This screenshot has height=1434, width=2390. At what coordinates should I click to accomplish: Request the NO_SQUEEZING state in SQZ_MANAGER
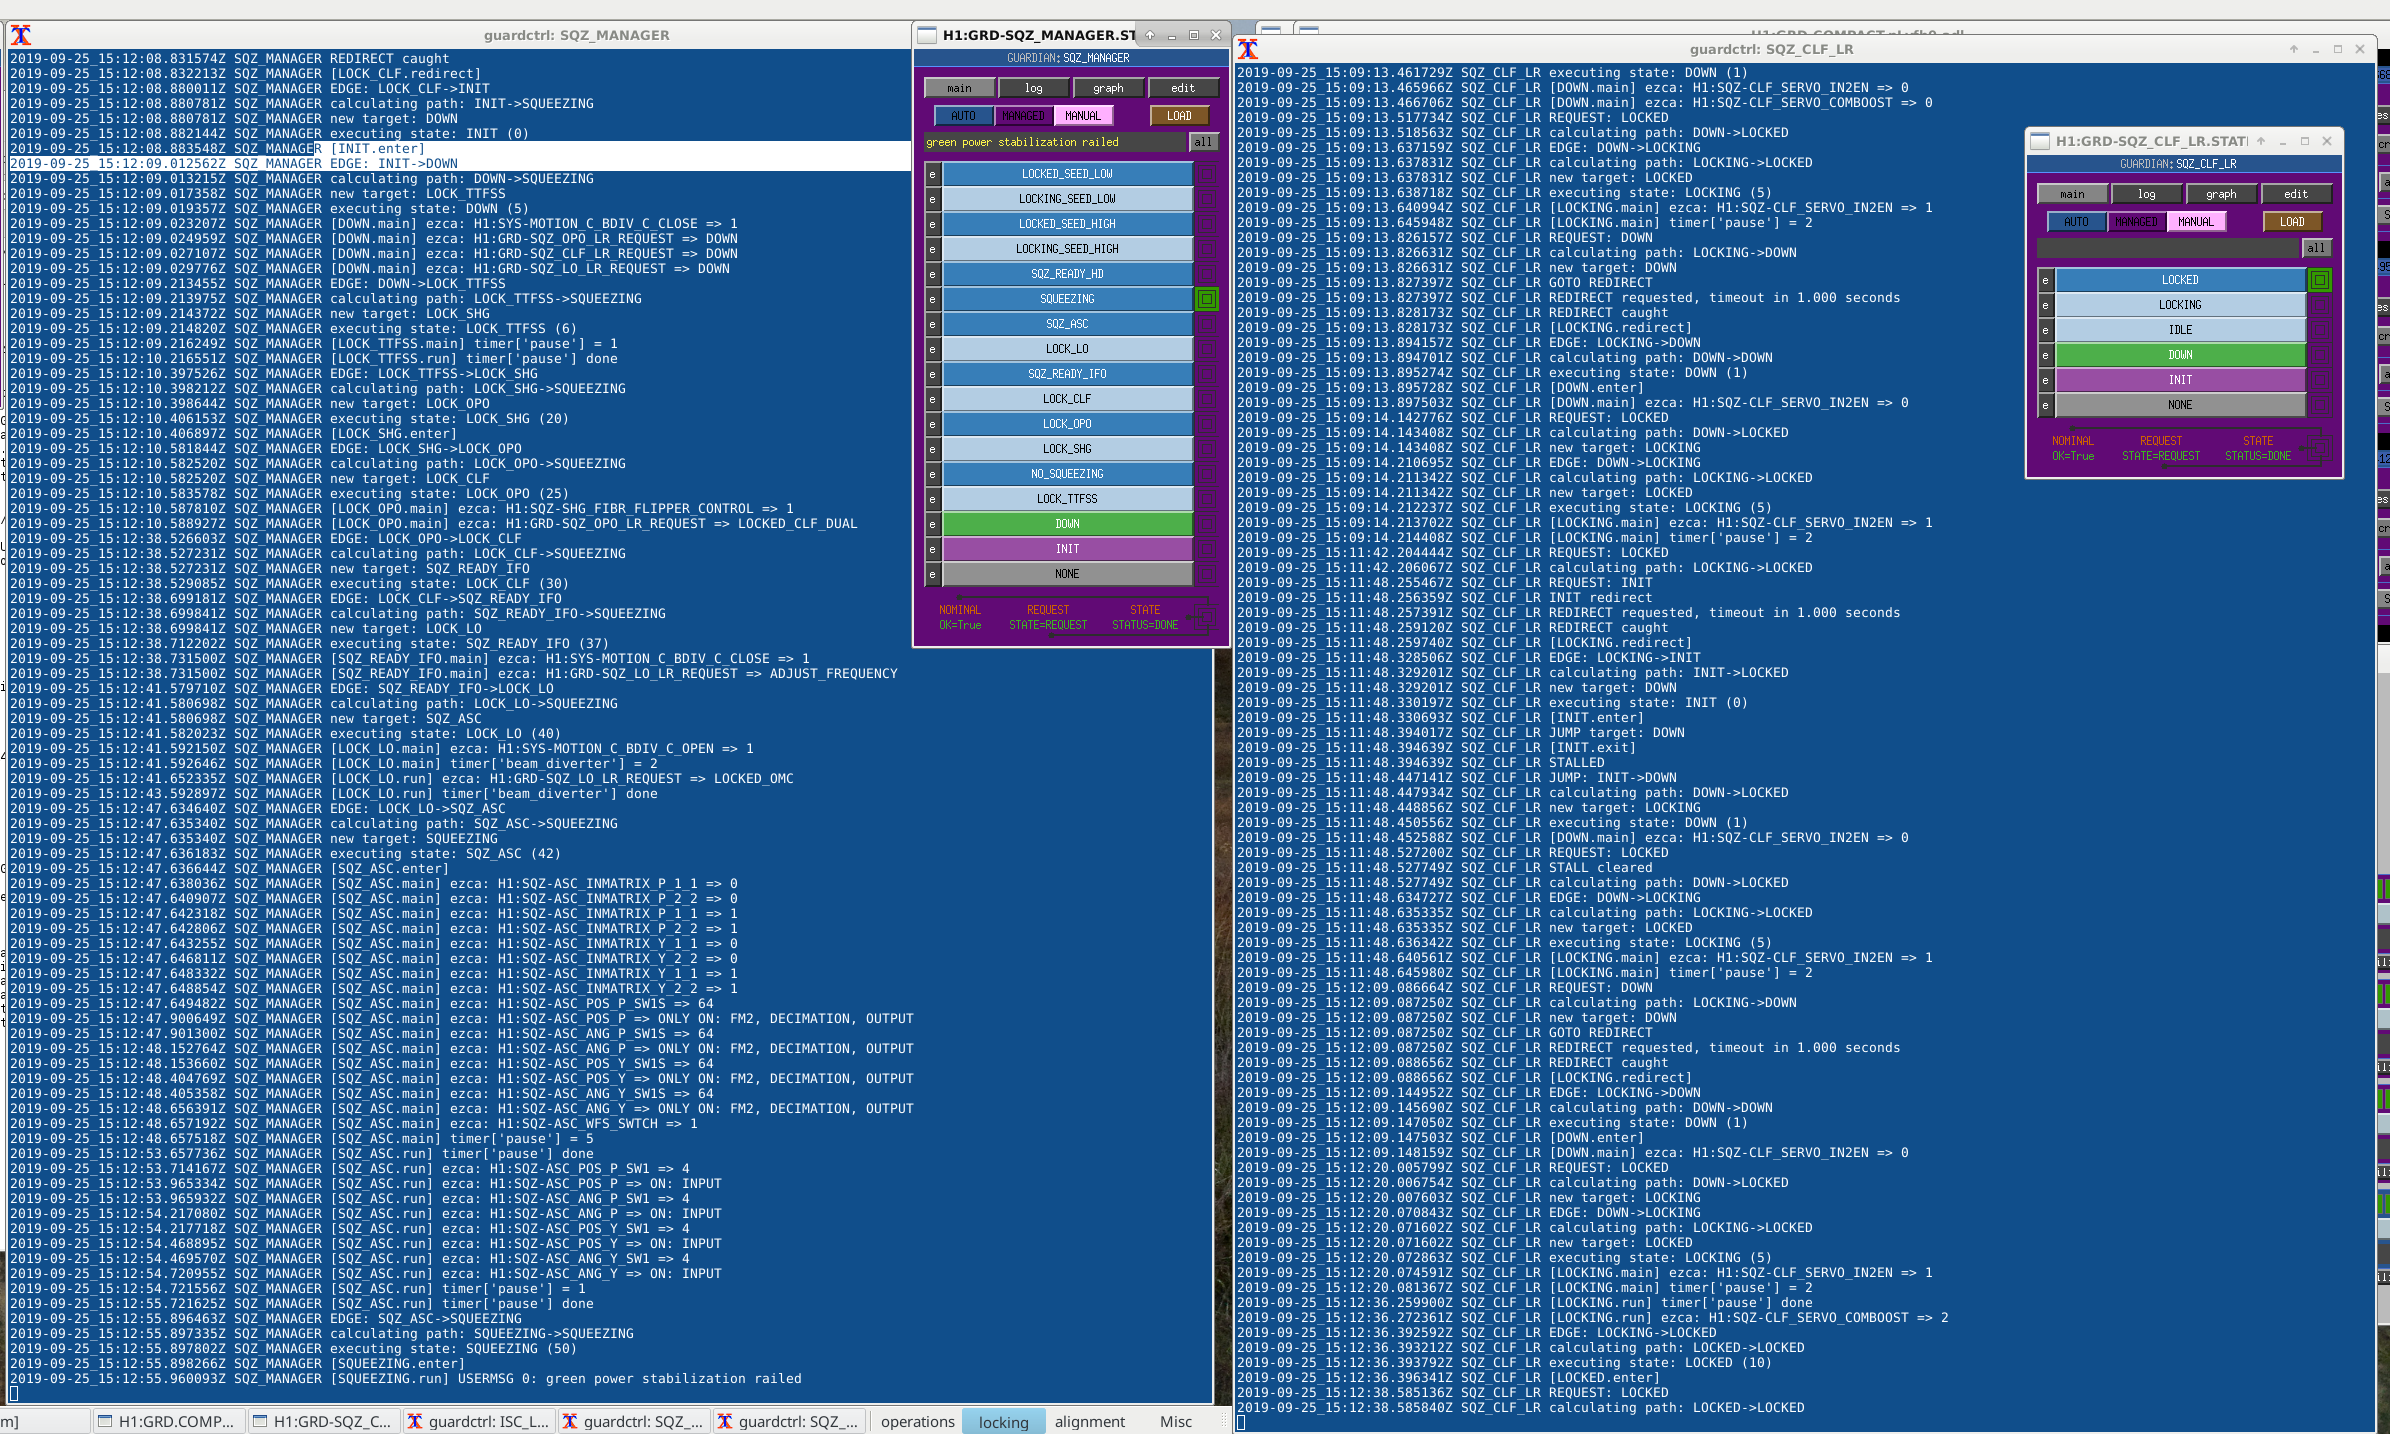[1067, 474]
